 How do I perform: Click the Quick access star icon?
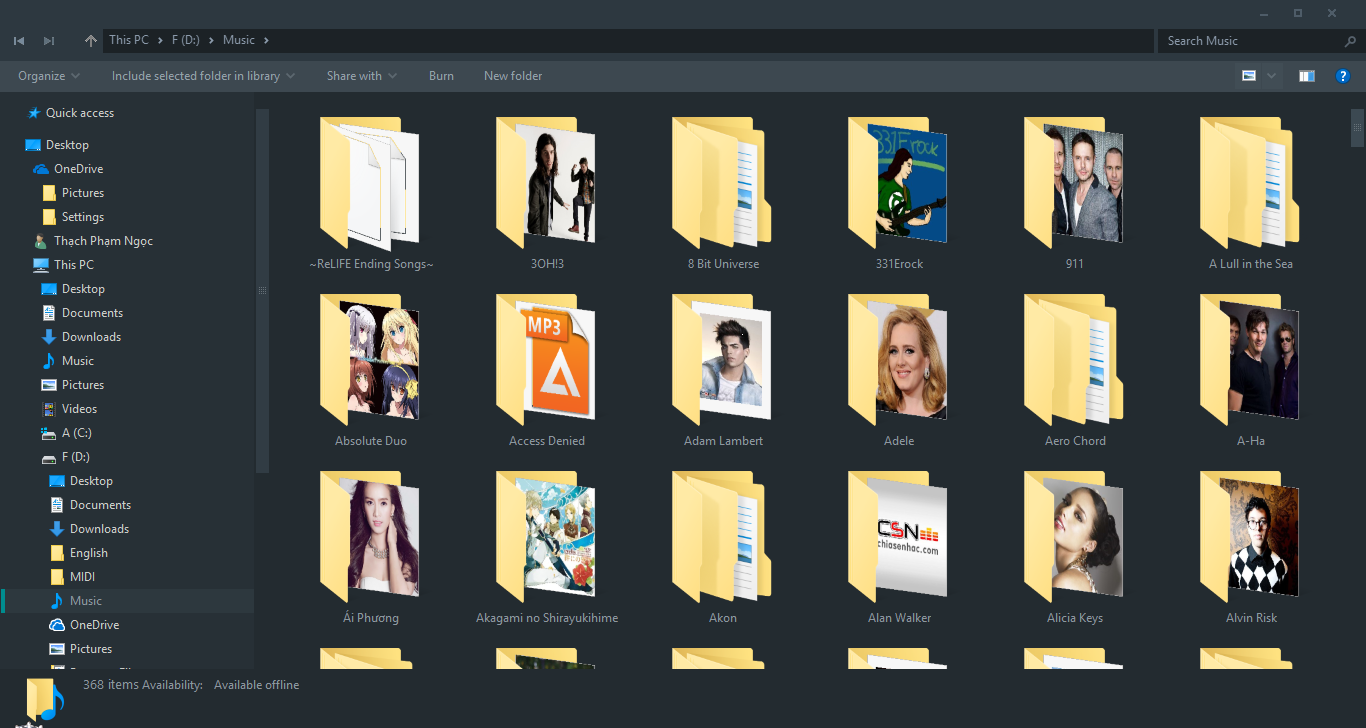[x=34, y=113]
